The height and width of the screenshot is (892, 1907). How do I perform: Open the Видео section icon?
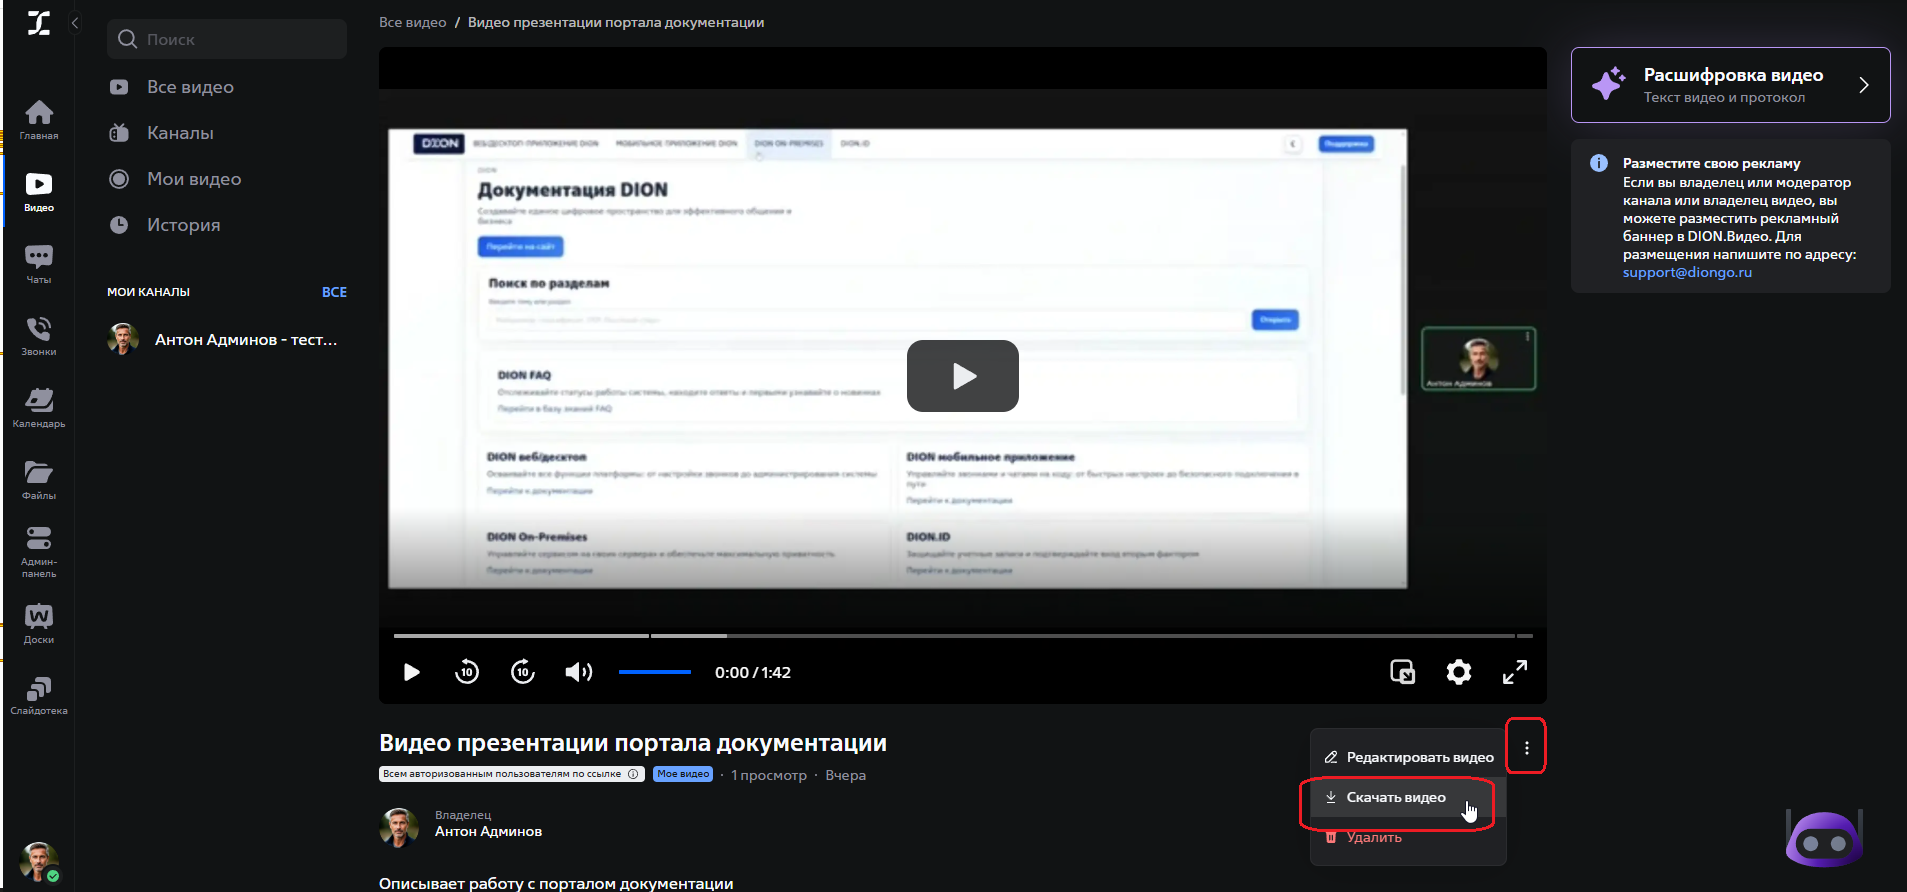(39, 192)
